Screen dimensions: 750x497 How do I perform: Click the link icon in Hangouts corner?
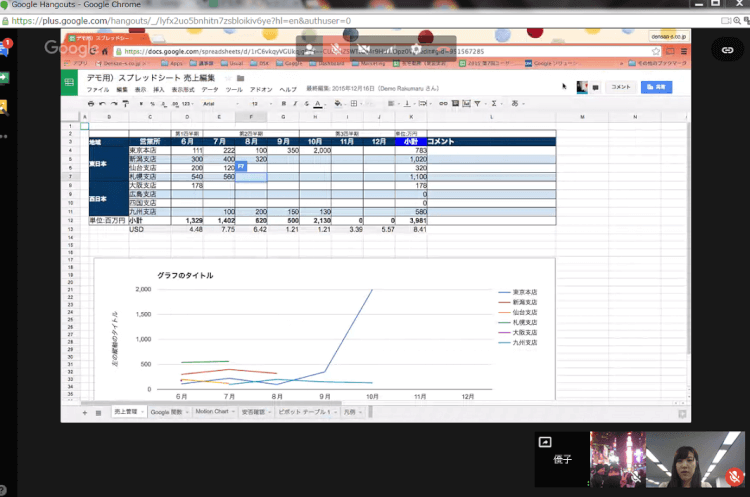tap(727, 49)
